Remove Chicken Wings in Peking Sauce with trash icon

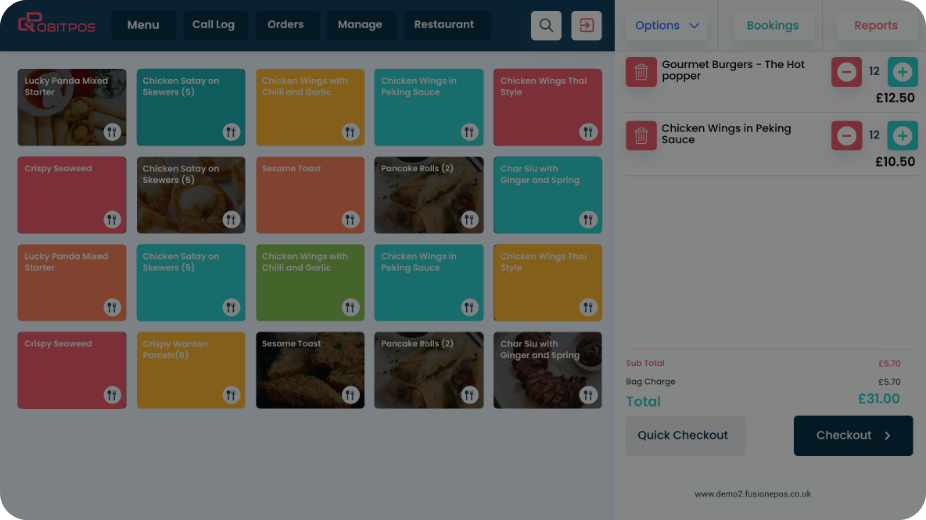click(641, 135)
